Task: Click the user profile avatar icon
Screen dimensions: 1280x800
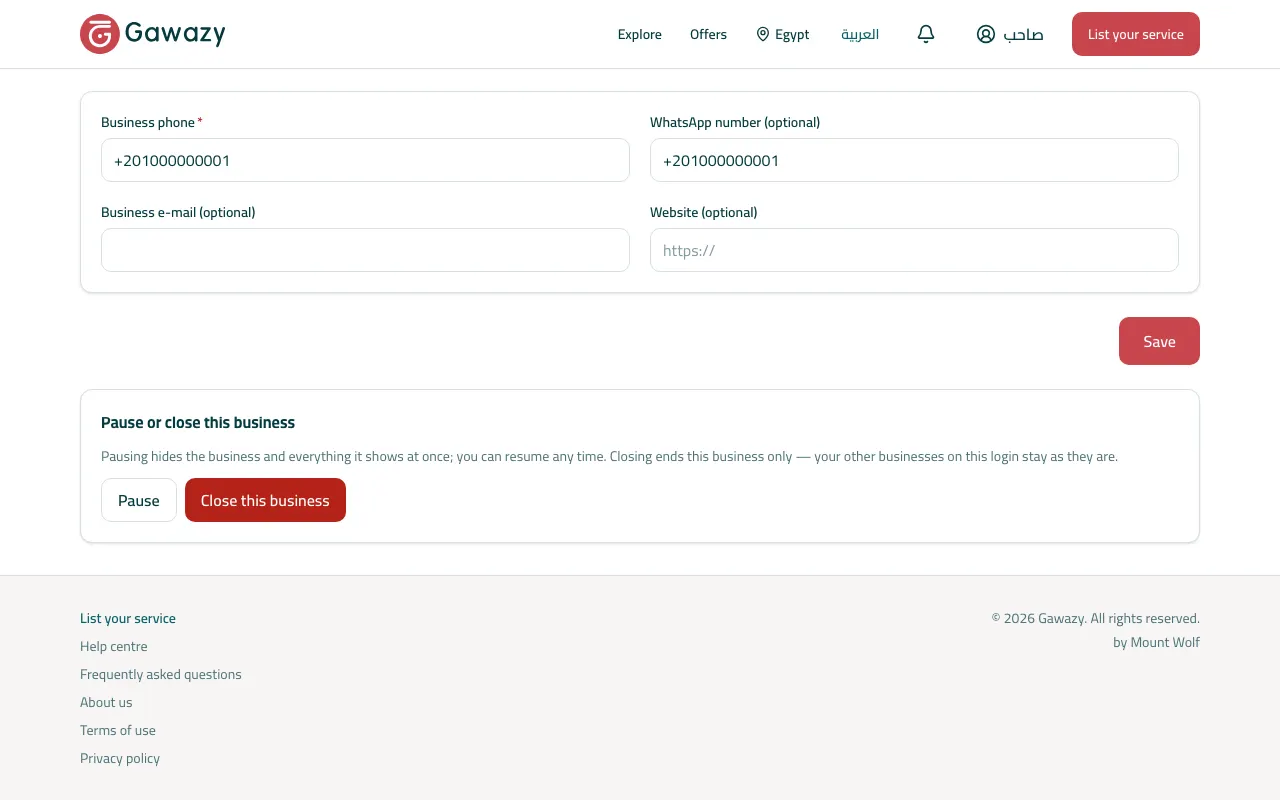Action: click(986, 34)
